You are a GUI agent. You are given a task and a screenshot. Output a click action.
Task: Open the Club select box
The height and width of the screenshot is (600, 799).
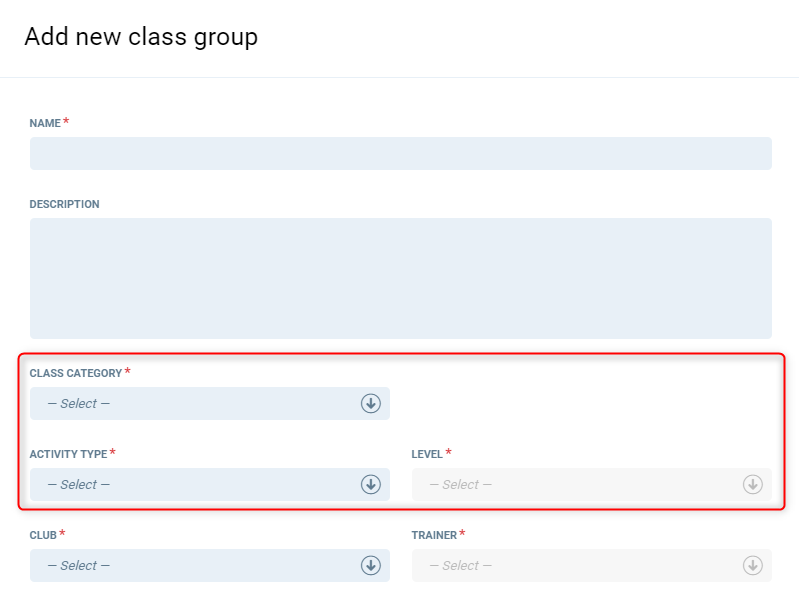[x=195, y=565]
